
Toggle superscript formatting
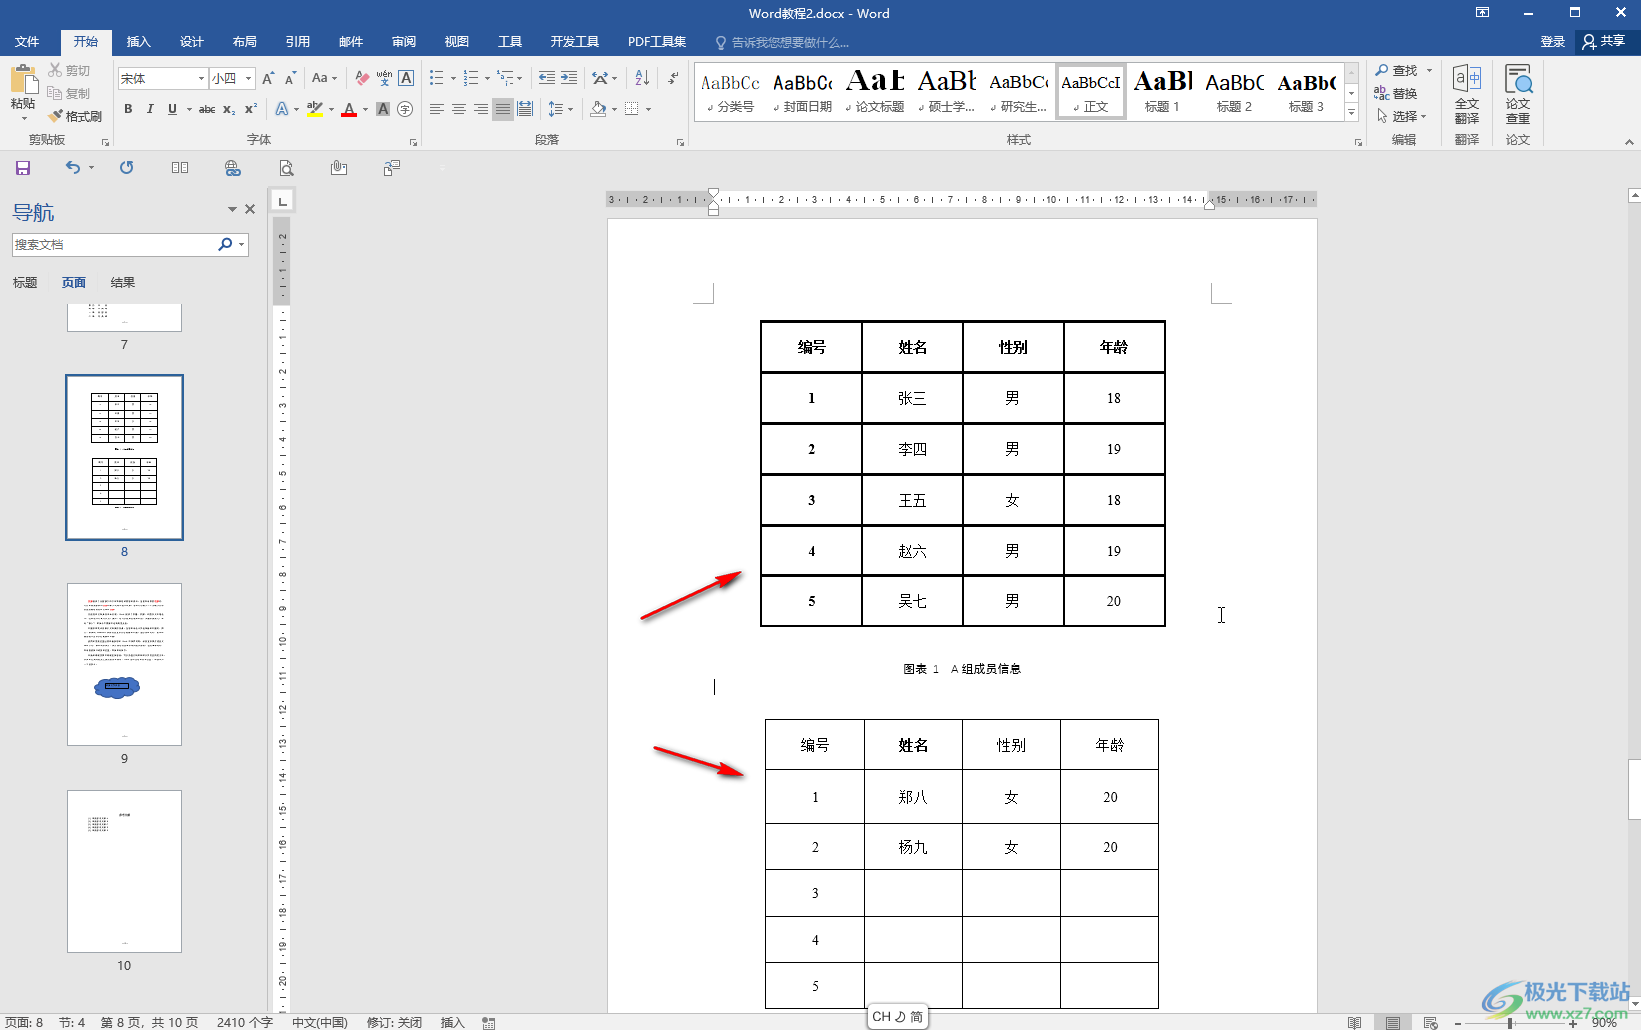251,109
